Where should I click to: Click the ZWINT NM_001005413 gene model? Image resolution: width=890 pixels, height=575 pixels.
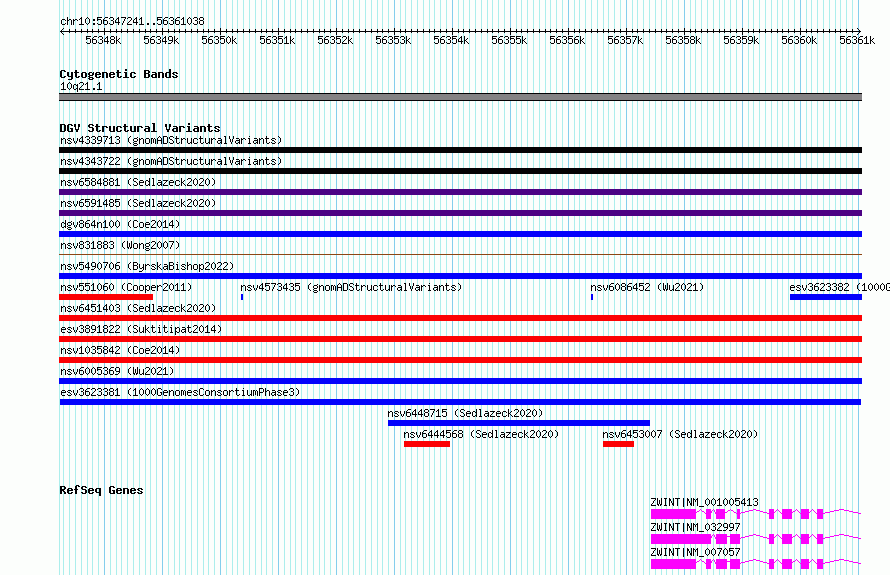pos(755,514)
